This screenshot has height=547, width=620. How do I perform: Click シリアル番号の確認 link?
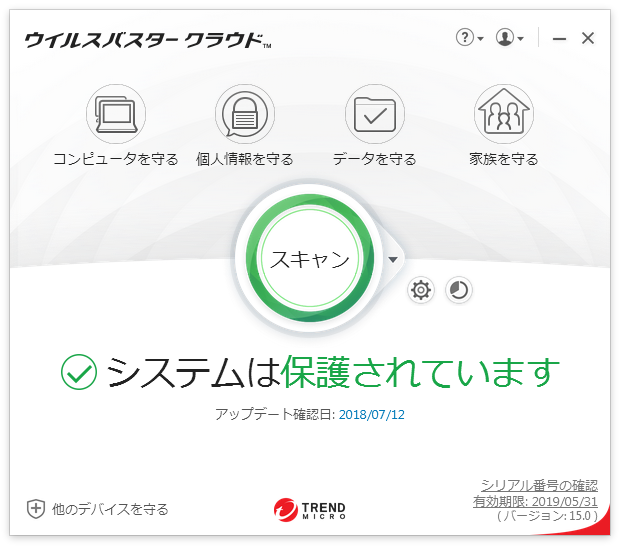[539, 485]
